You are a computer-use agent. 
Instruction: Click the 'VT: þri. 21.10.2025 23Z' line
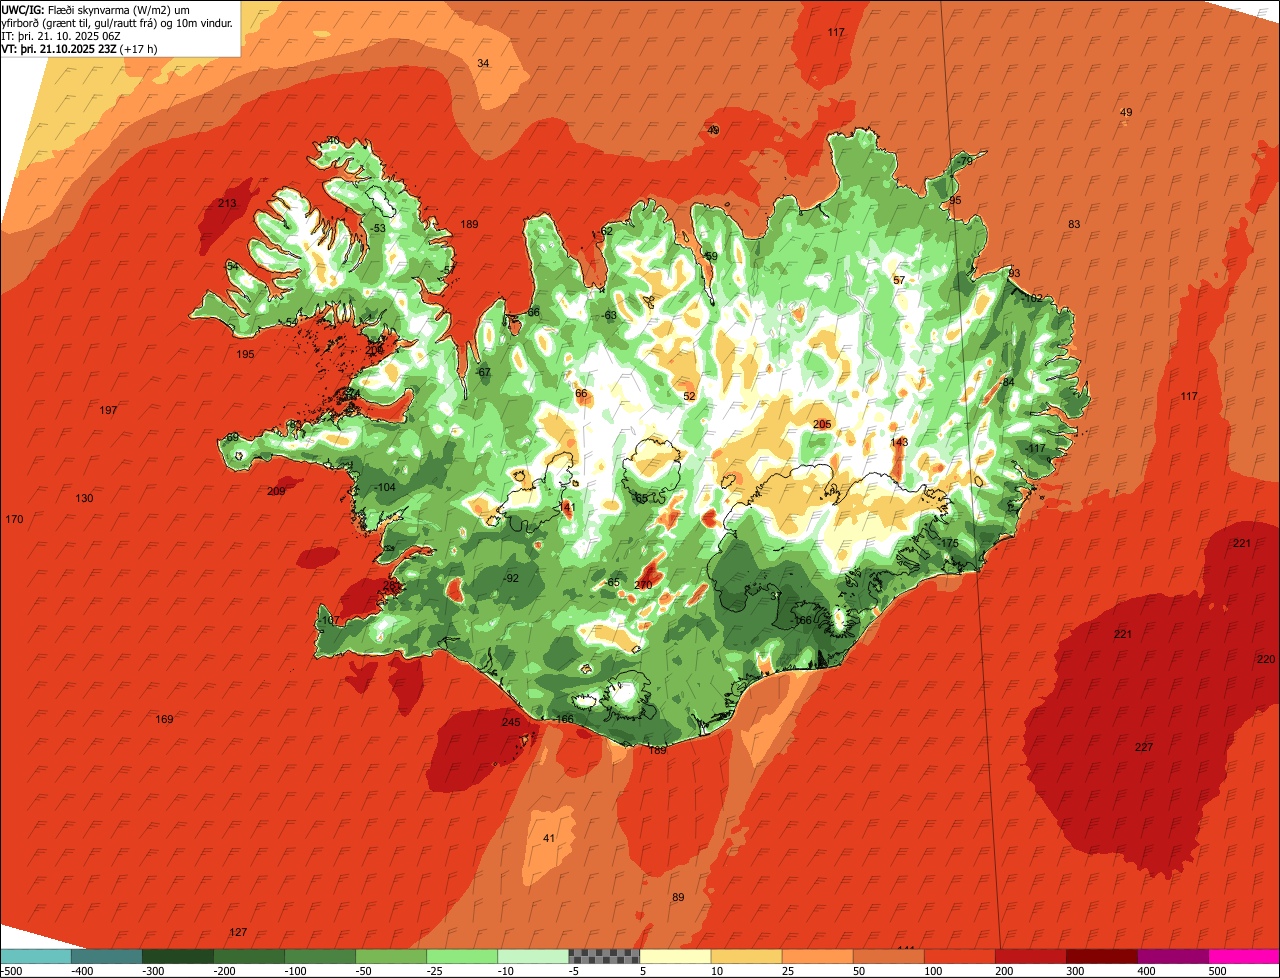click(79, 48)
